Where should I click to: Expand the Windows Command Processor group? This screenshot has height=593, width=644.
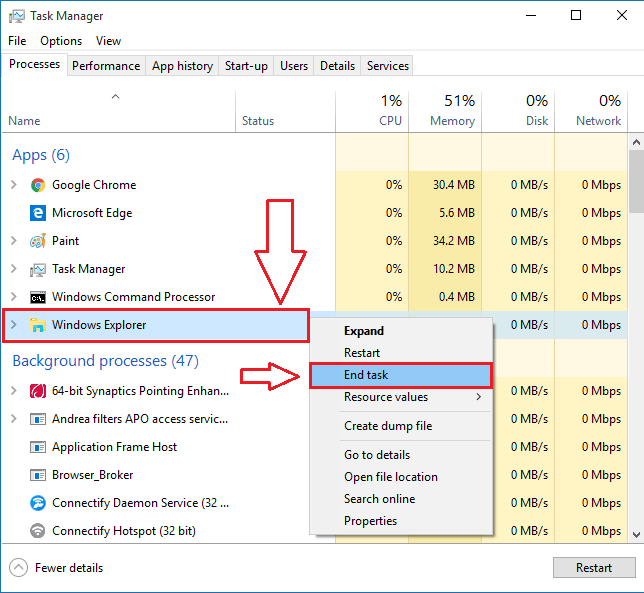click(14, 296)
